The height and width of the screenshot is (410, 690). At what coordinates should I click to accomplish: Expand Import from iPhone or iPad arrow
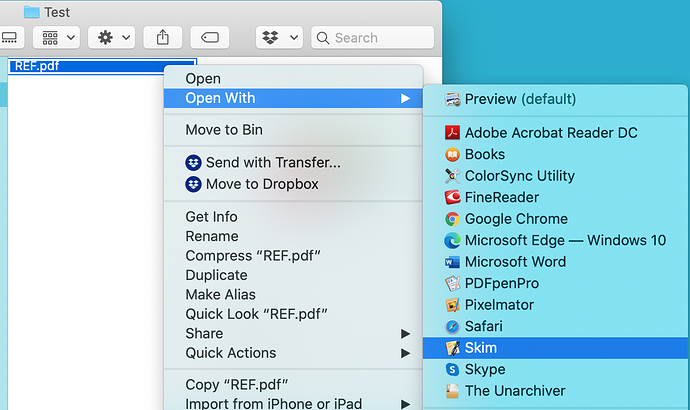[405, 404]
